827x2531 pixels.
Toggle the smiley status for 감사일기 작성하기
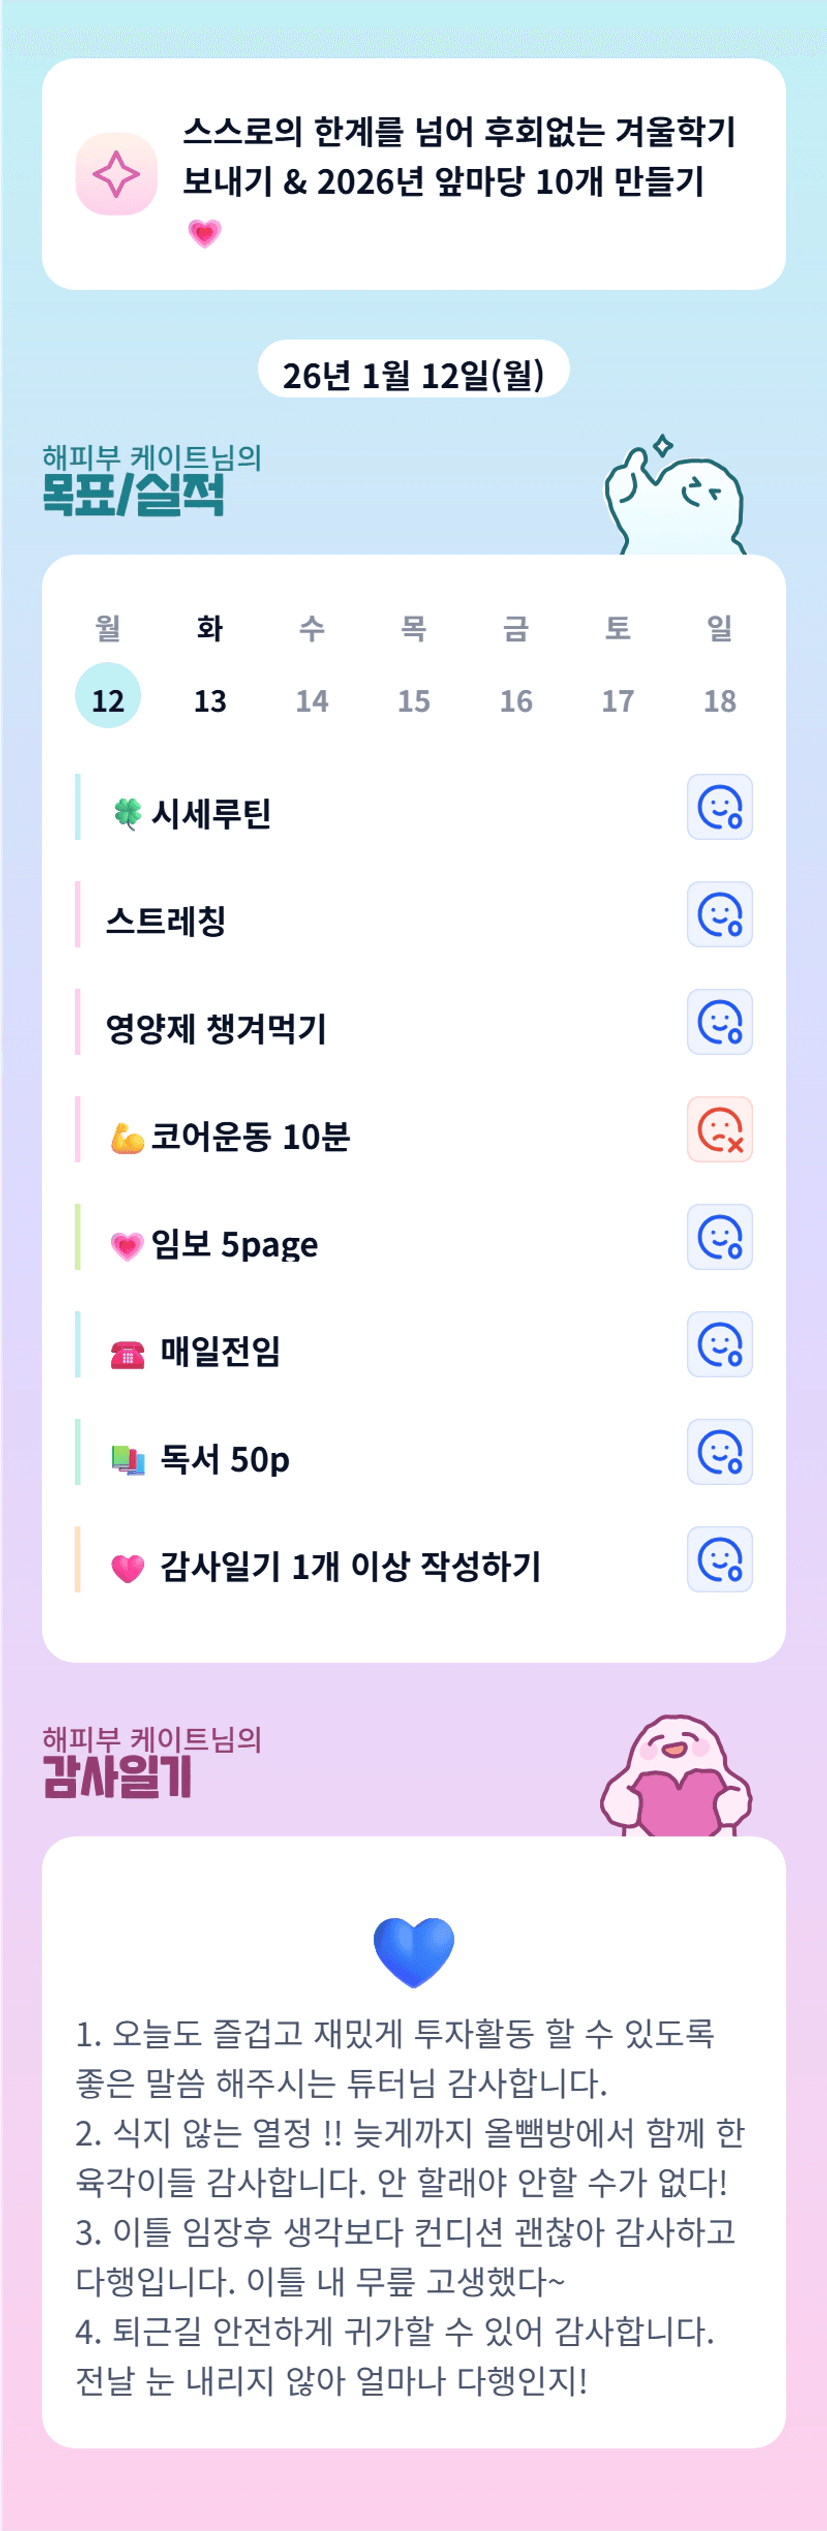tap(719, 1559)
